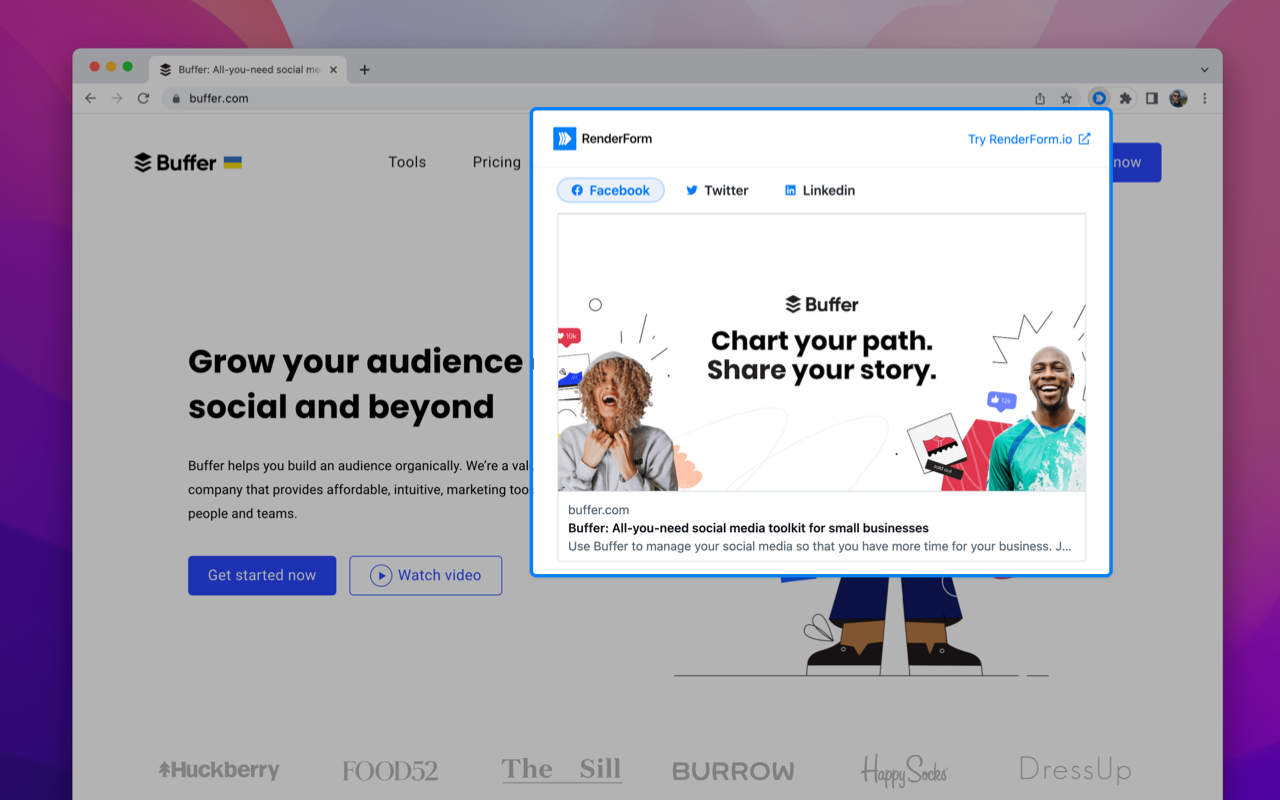This screenshot has width=1280, height=800.
Task: Open the tab-strip chevron dropdown
Action: [1204, 69]
